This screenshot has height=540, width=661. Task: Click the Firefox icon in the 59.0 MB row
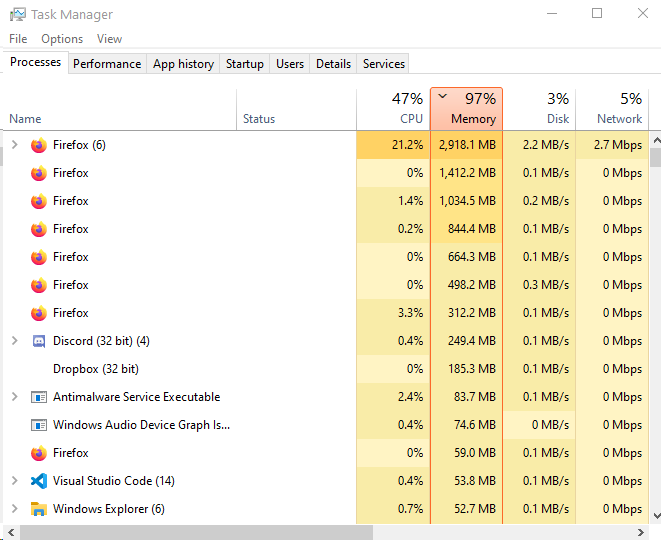point(39,453)
